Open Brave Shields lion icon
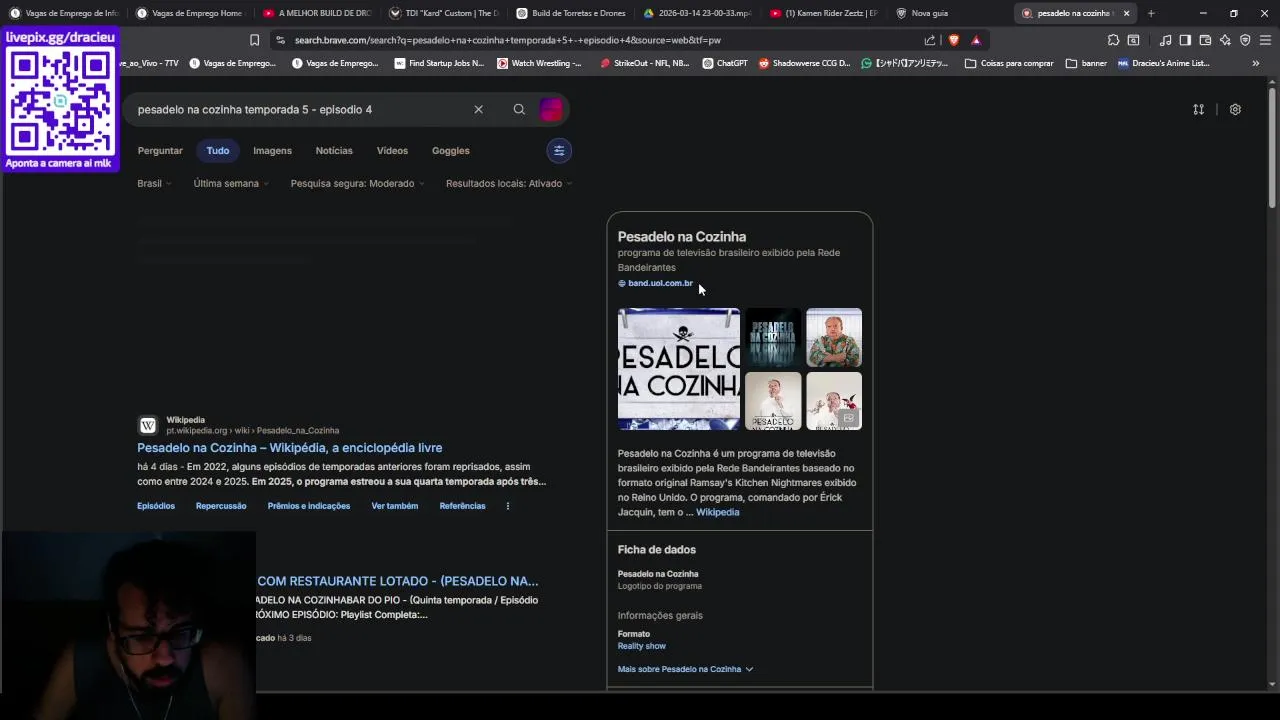 click(953, 40)
